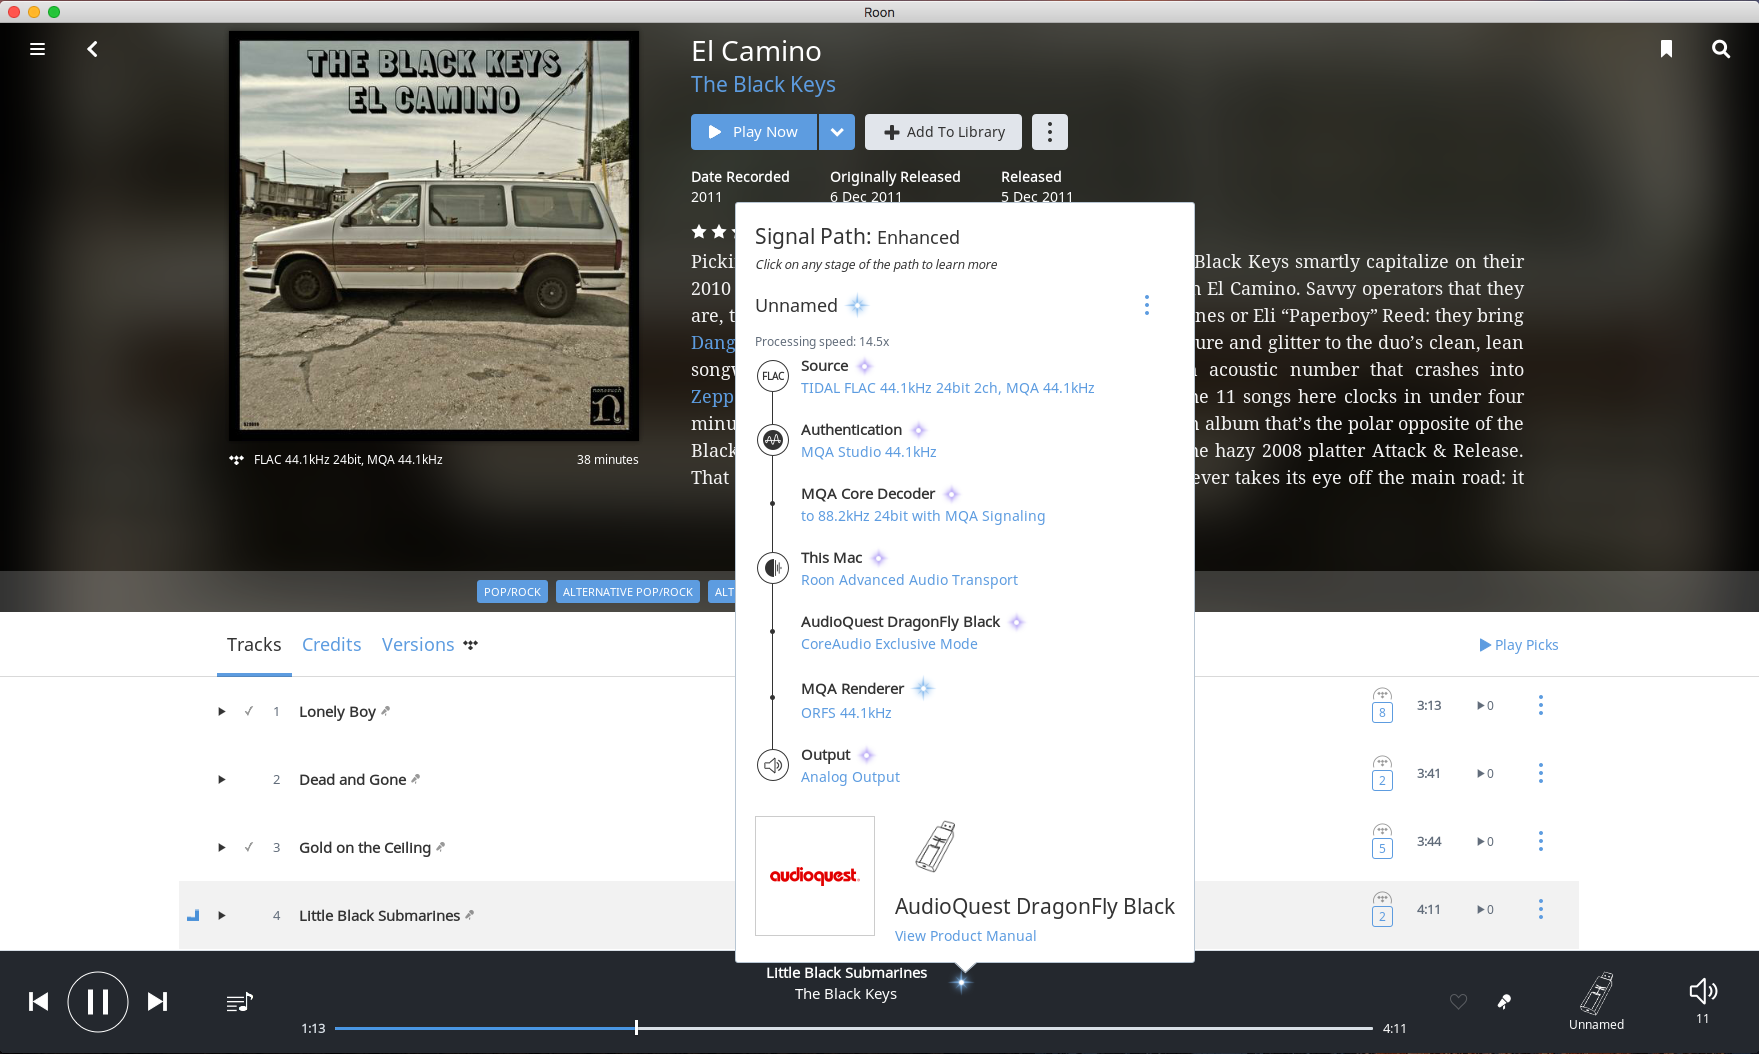Image resolution: width=1759 pixels, height=1054 pixels.
Task: Switch to the Tracks tab
Action: point(254,645)
